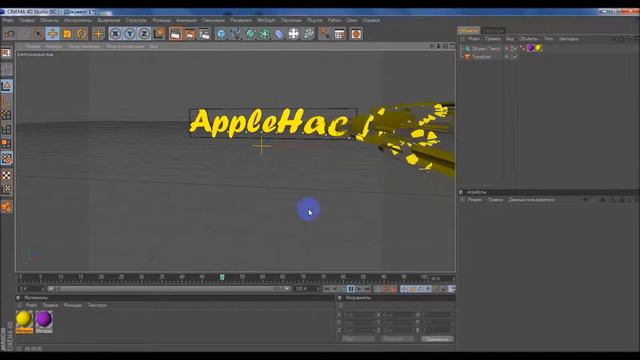Image resolution: width=640 pixels, height=360 pixels.
Task: Activate the Move tool
Action: tap(53, 34)
